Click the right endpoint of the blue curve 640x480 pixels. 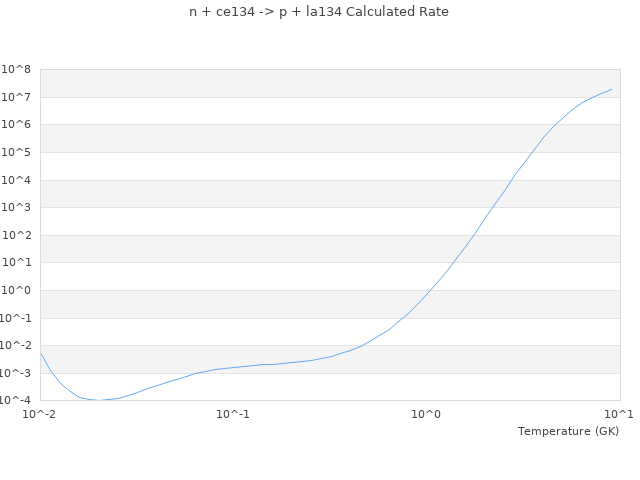pos(612,89)
